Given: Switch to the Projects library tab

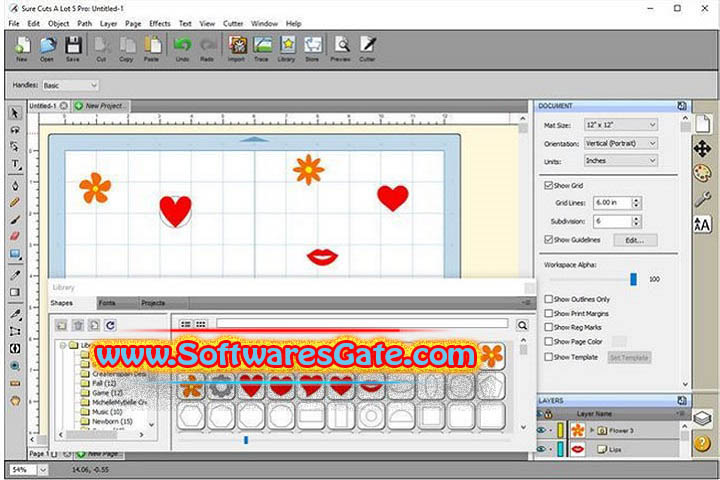Looking at the screenshot, I should click(153, 303).
